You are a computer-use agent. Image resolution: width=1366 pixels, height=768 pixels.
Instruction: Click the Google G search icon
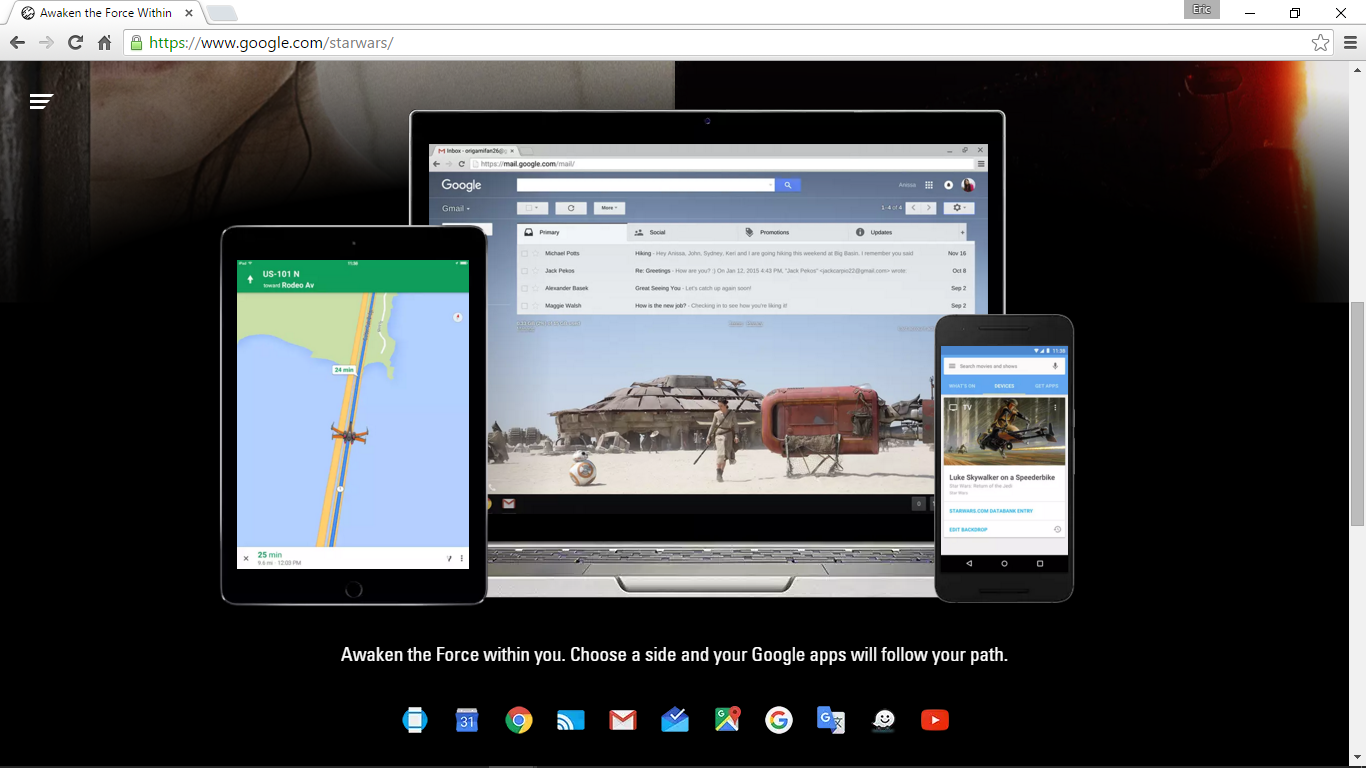pos(779,720)
